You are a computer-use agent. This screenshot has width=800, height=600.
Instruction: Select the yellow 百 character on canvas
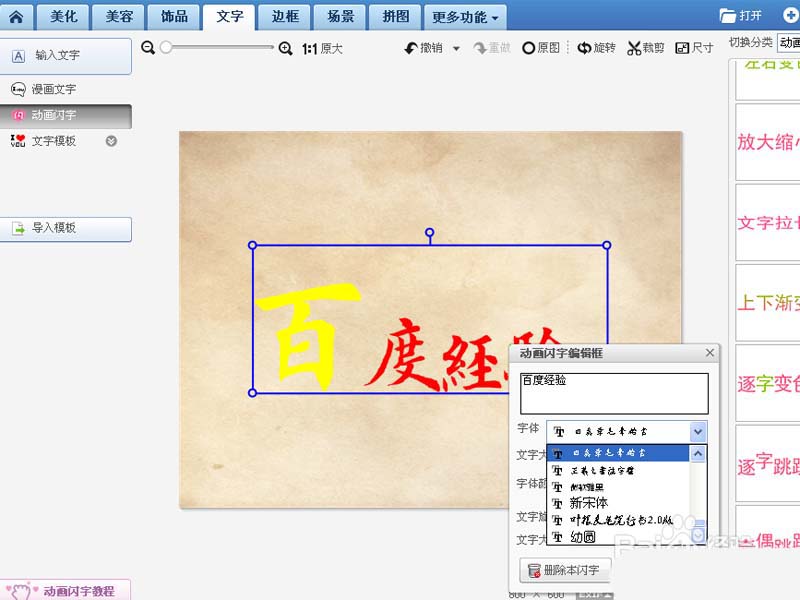(308, 337)
